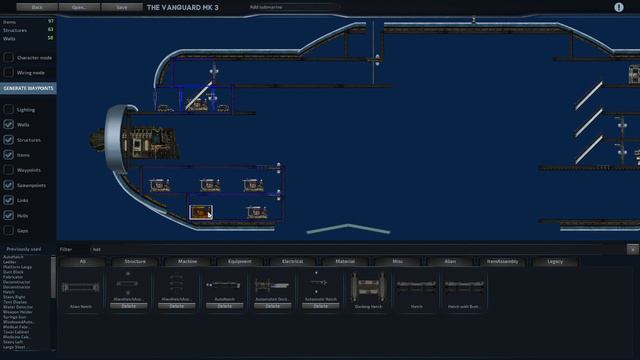The image size is (640, 360).
Task: Save the submarine with the Save button
Action: [122, 7]
